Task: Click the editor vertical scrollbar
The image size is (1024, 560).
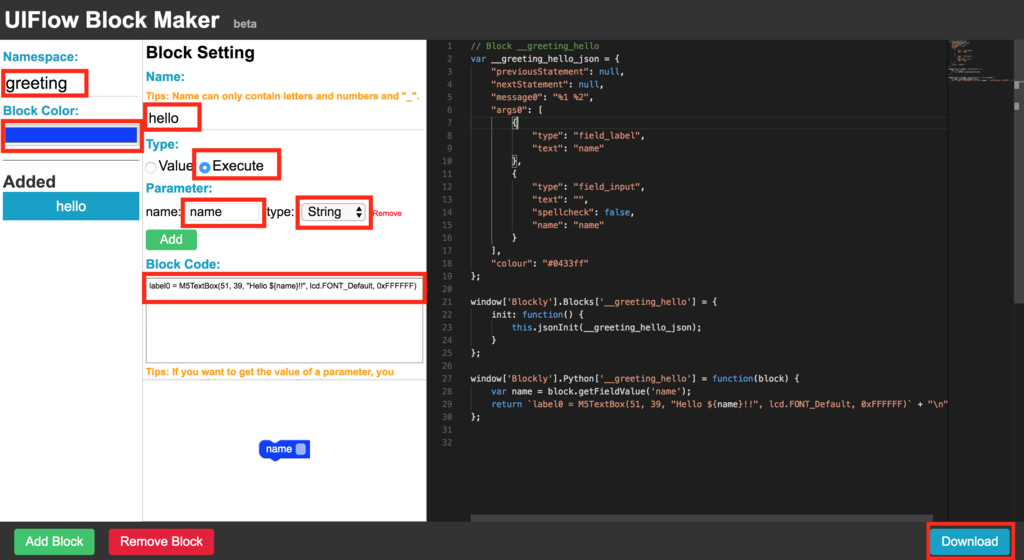Action: pos(1018,173)
